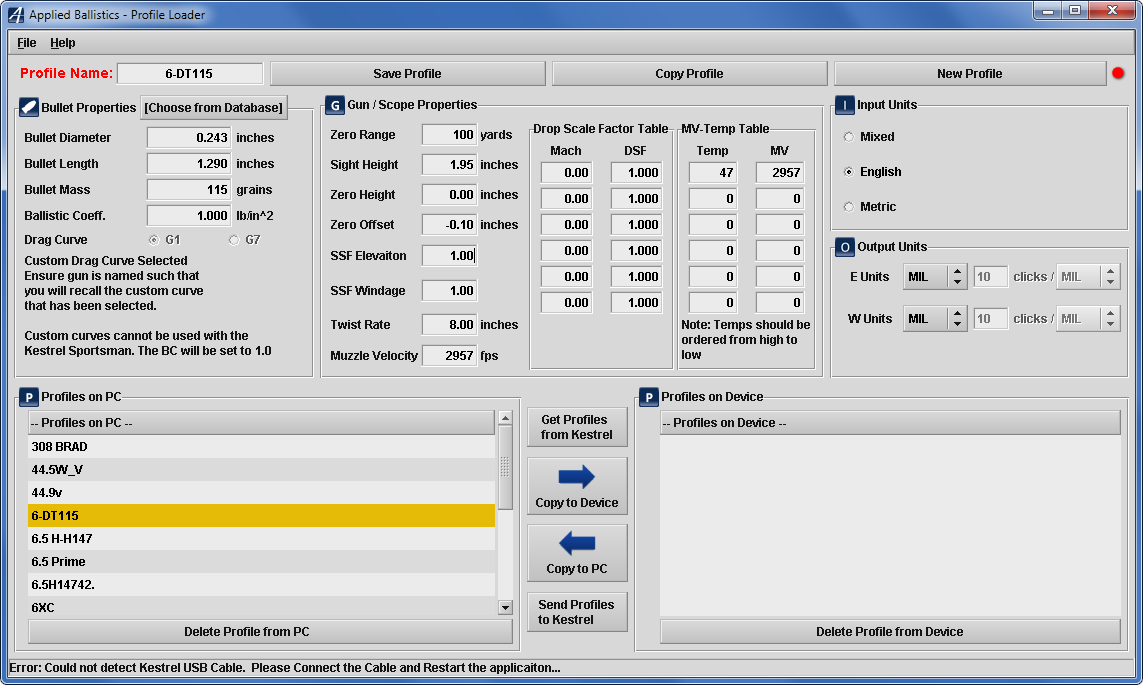Viewport: 1143px width, 685px height.
Task: Open the File menu
Action: pyautogui.click(x=27, y=42)
